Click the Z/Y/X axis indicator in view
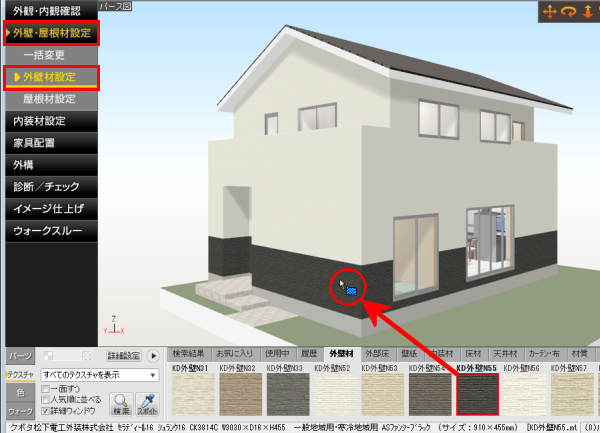The image size is (600, 433). 114,325
